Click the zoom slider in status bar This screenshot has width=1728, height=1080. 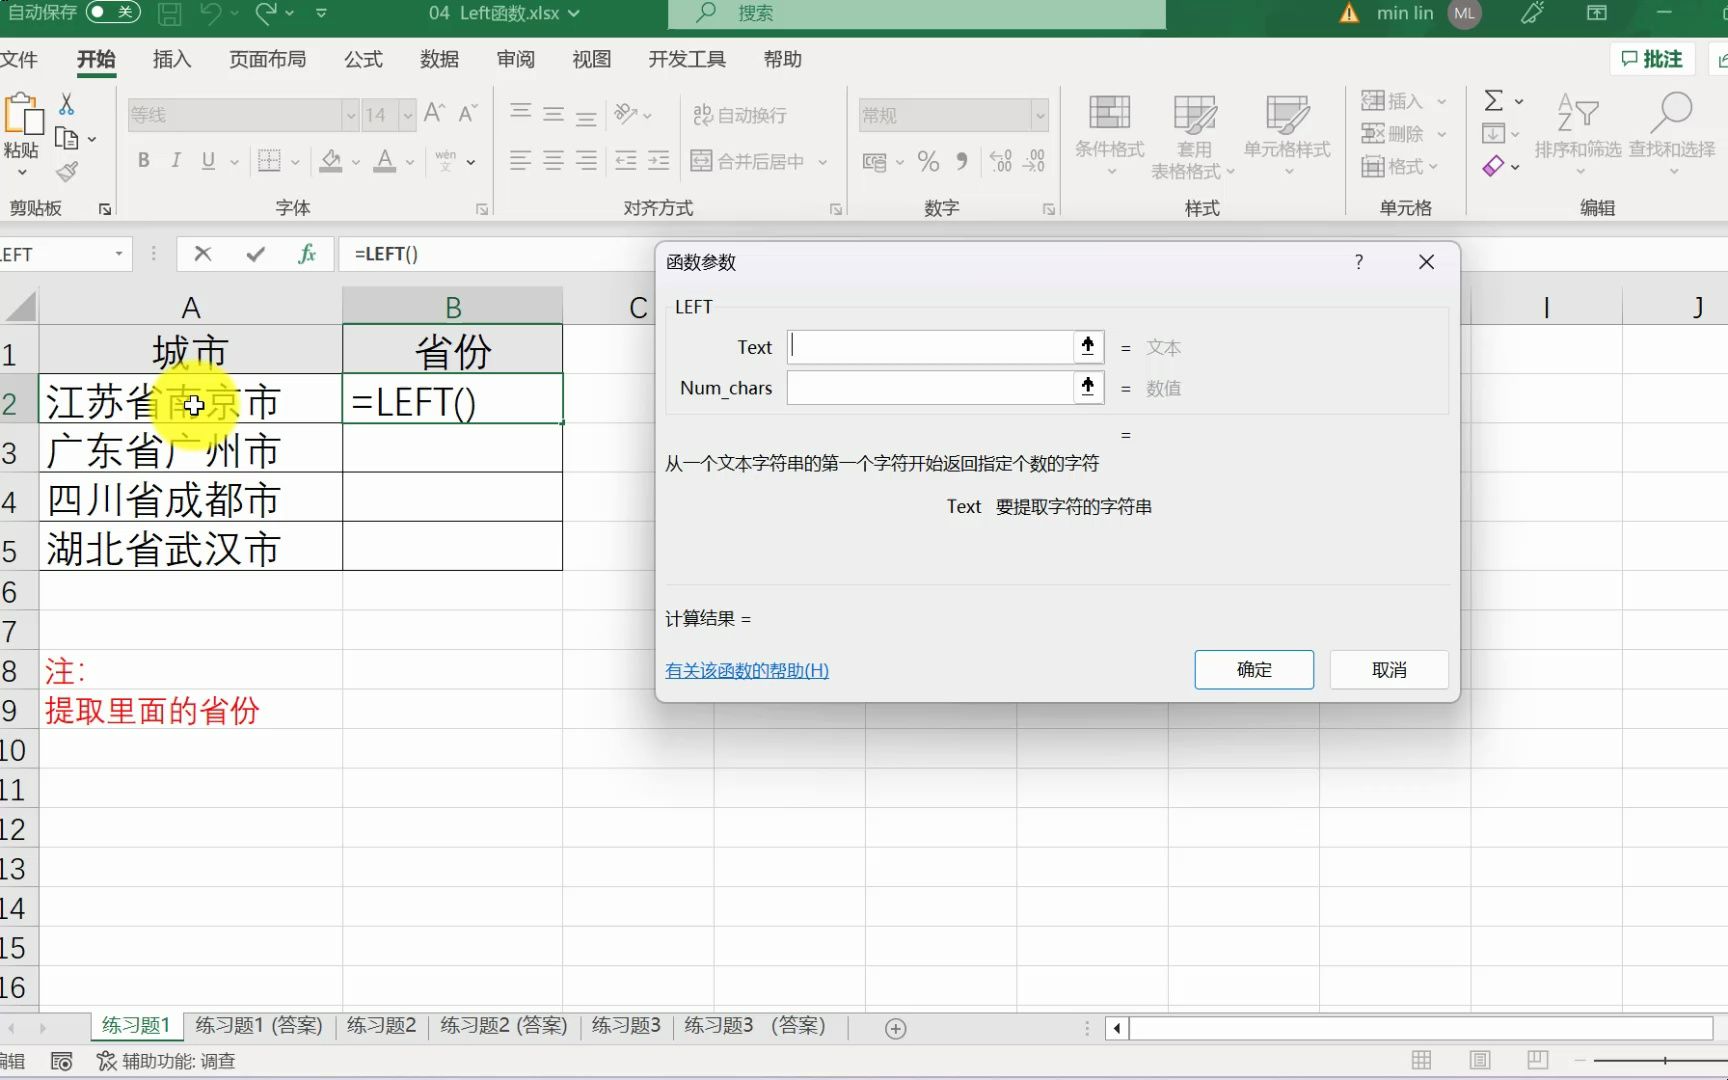point(1660,1060)
